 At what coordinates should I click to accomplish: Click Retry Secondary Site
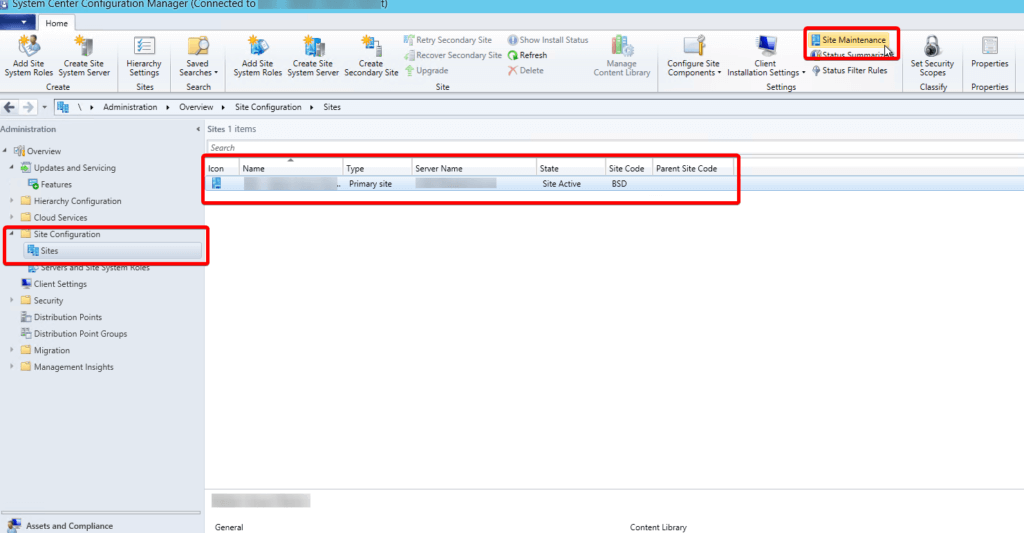pos(448,40)
